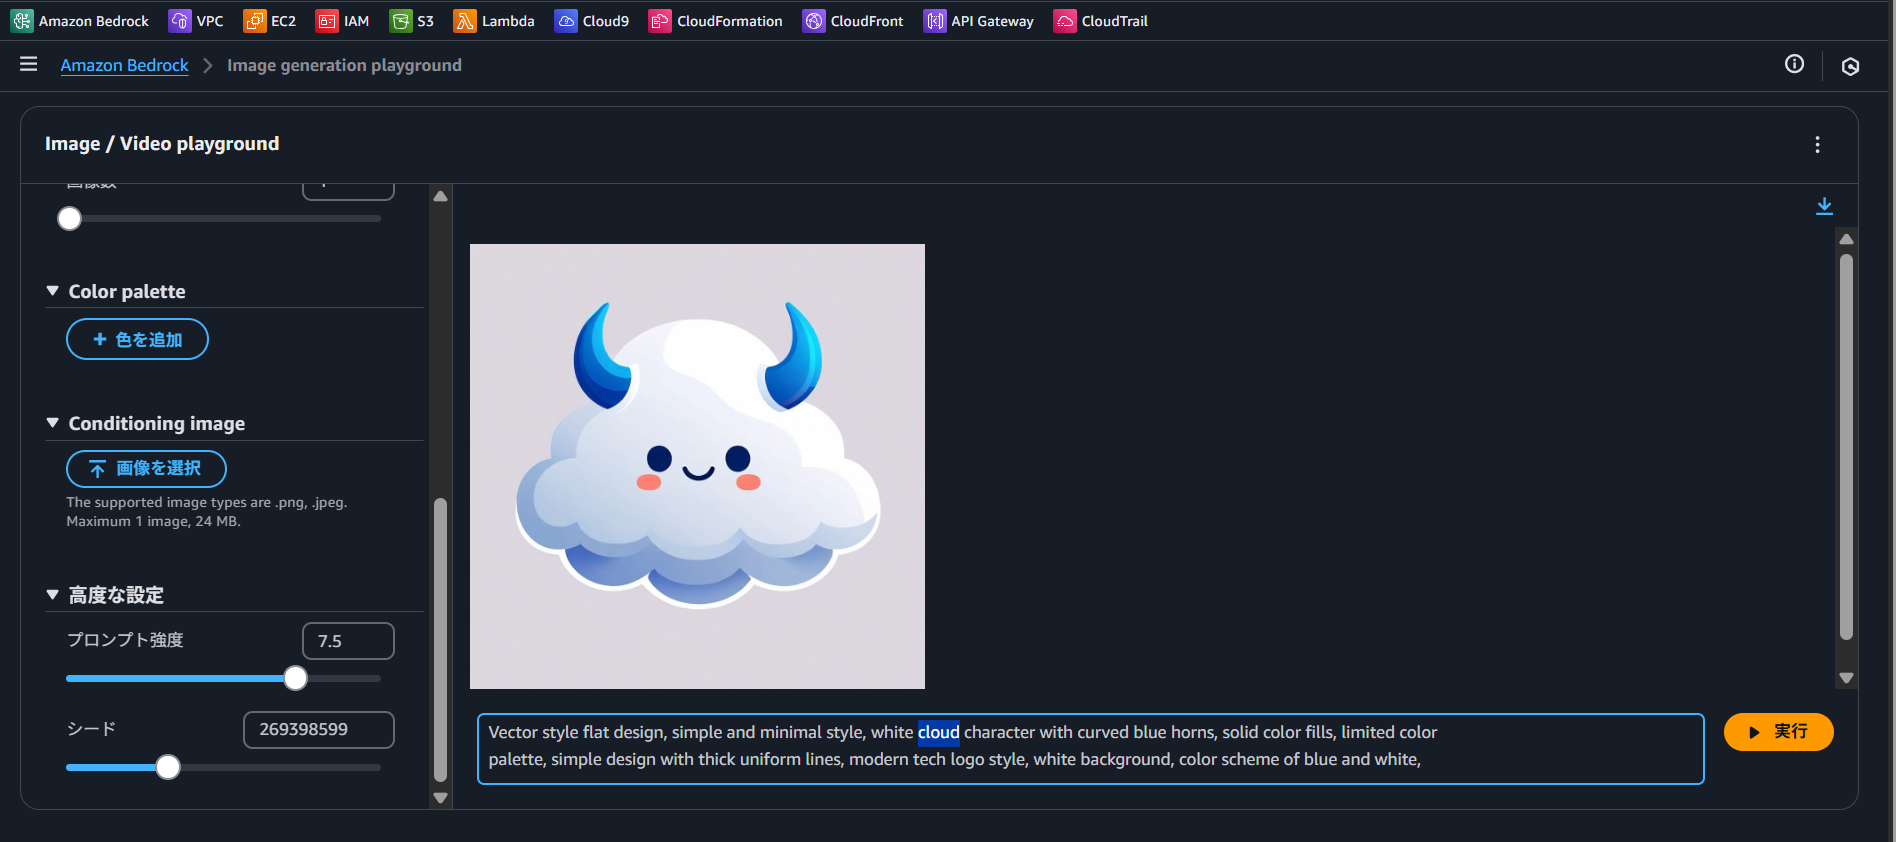Click the output area scroll up arrow
The width and height of the screenshot is (1896, 842).
tap(1846, 239)
